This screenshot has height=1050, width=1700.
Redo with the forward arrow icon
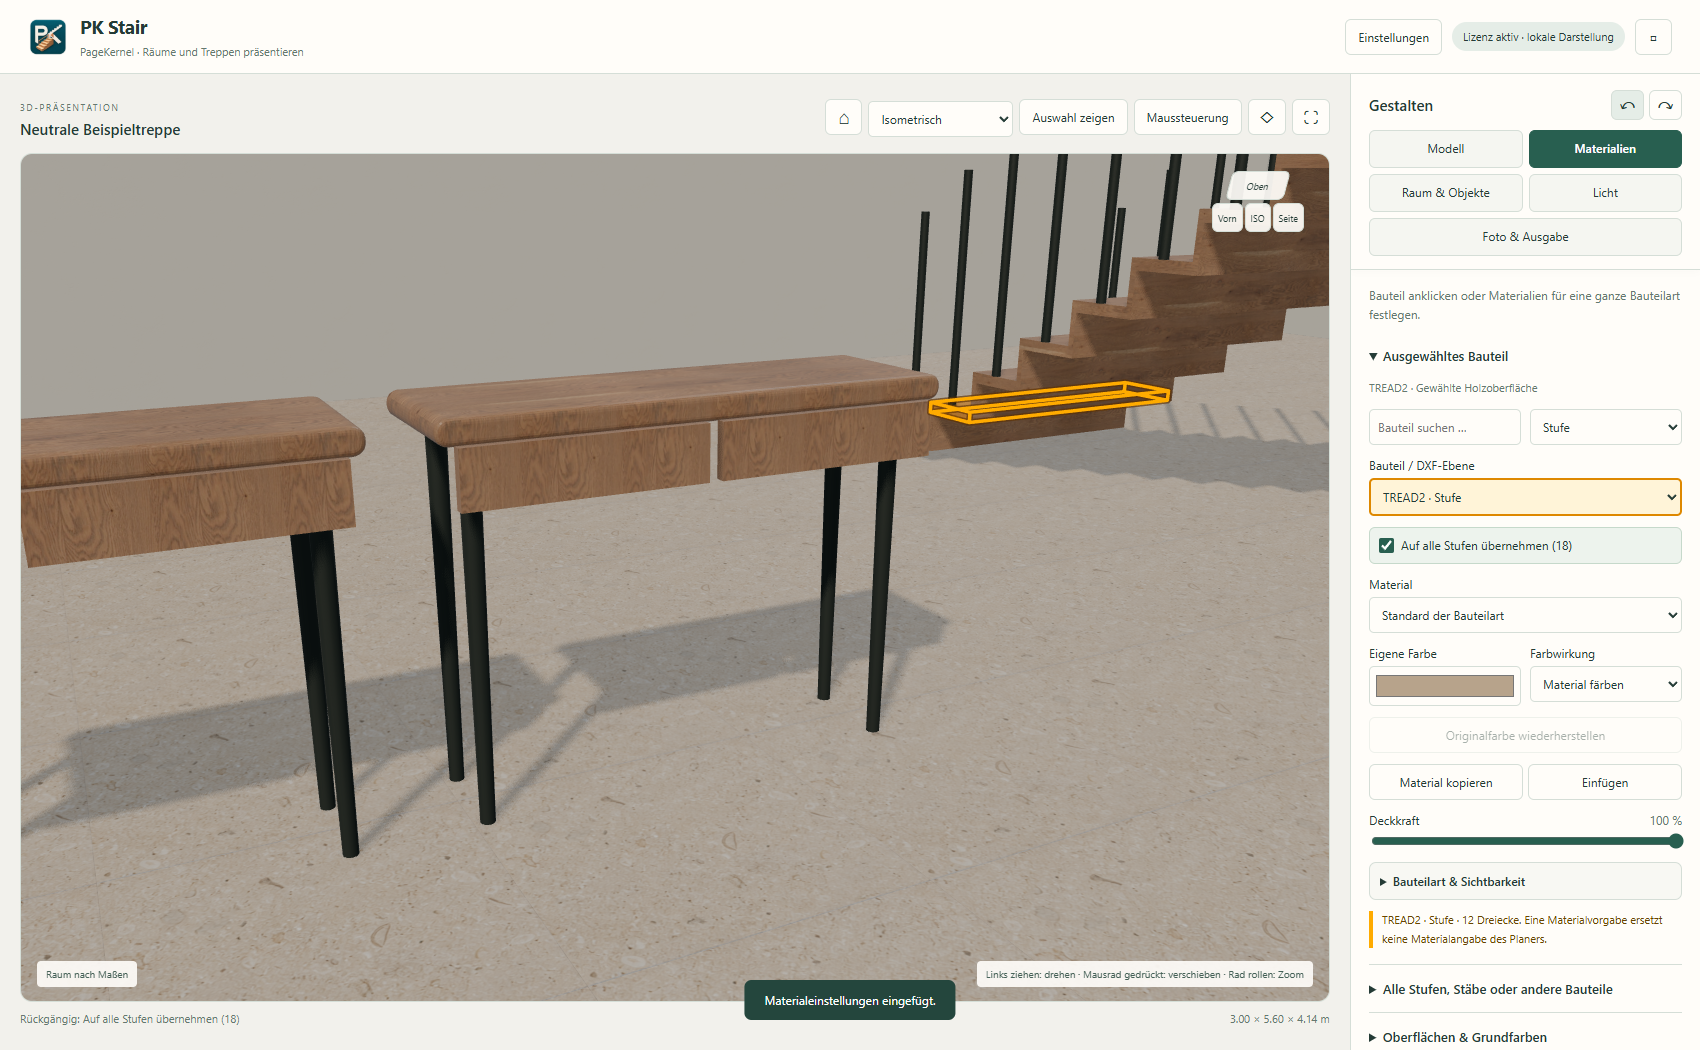click(x=1665, y=105)
